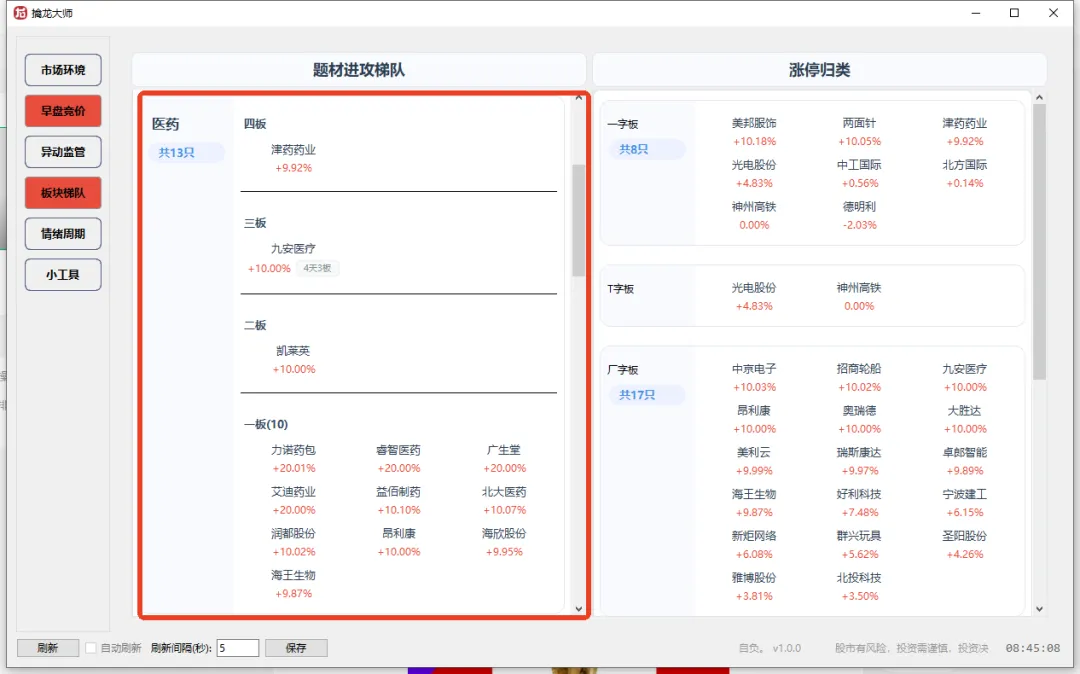Click the app logo icon in title bar
The height and width of the screenshot is (674, 1080).
coord(21,12)
